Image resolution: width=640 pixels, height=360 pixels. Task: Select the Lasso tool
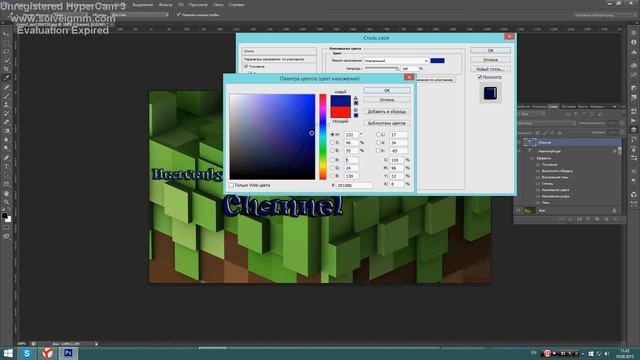point(6,52)
